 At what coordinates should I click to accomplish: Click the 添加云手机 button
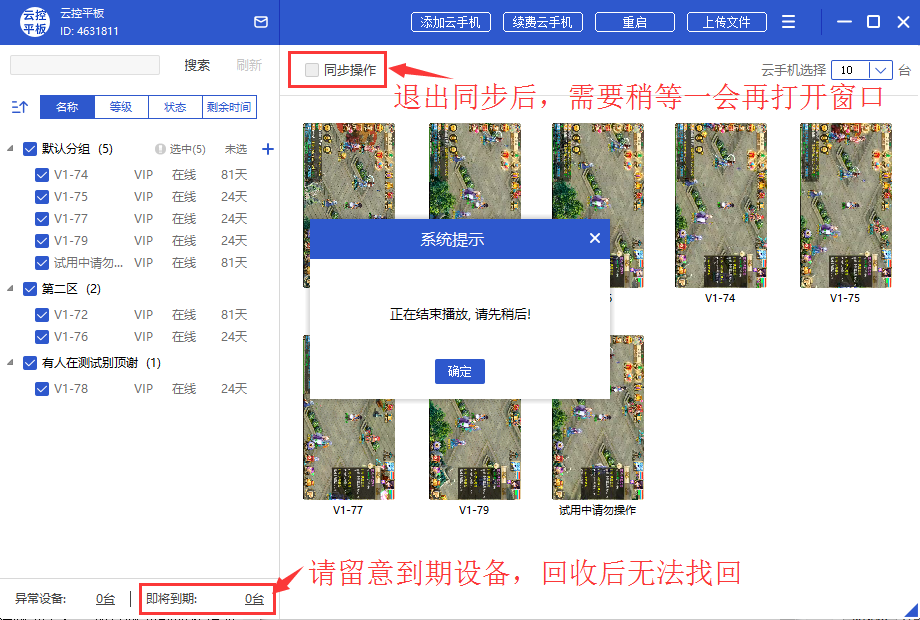[x=451, y=22]
